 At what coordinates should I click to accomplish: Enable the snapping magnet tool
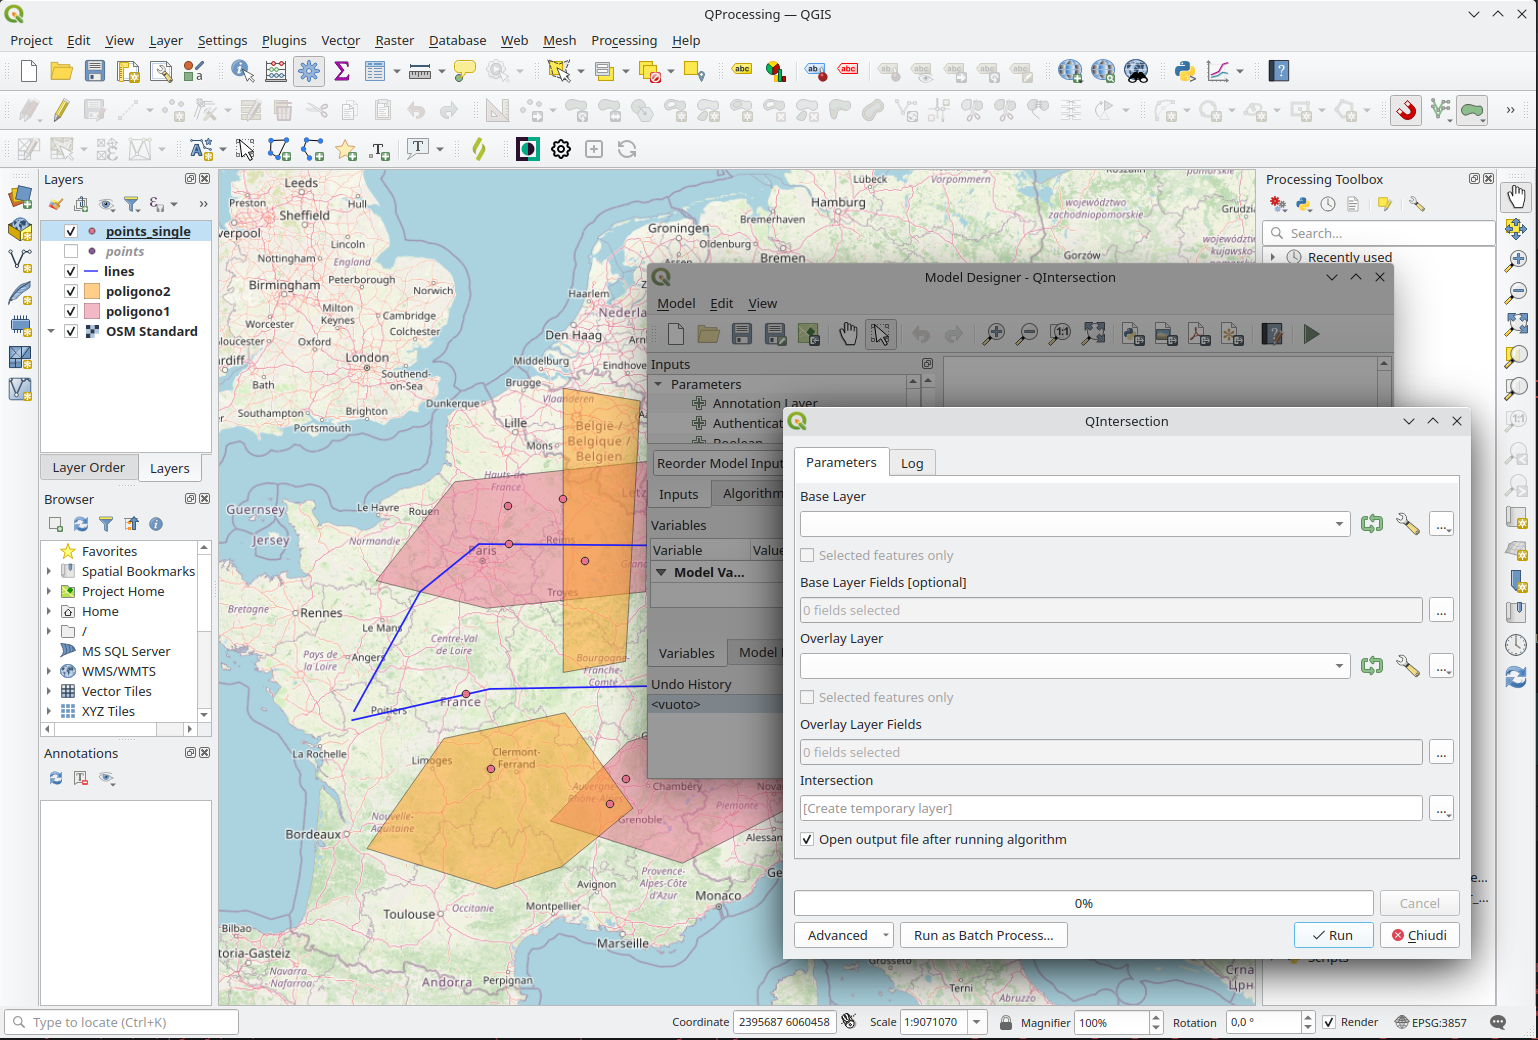point(1406,110)
